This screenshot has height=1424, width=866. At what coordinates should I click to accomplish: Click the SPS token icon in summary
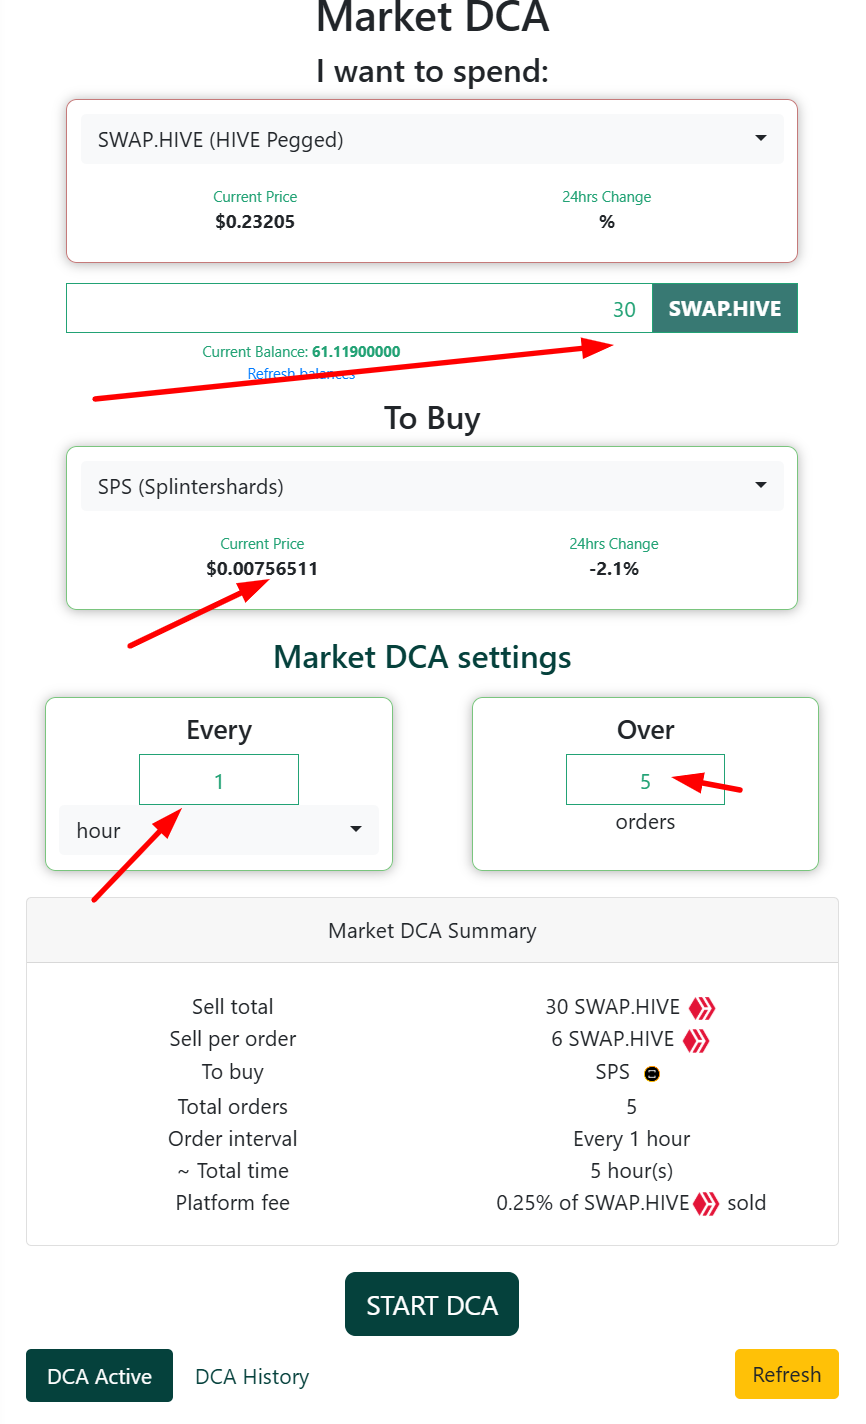click(652, 1074)
